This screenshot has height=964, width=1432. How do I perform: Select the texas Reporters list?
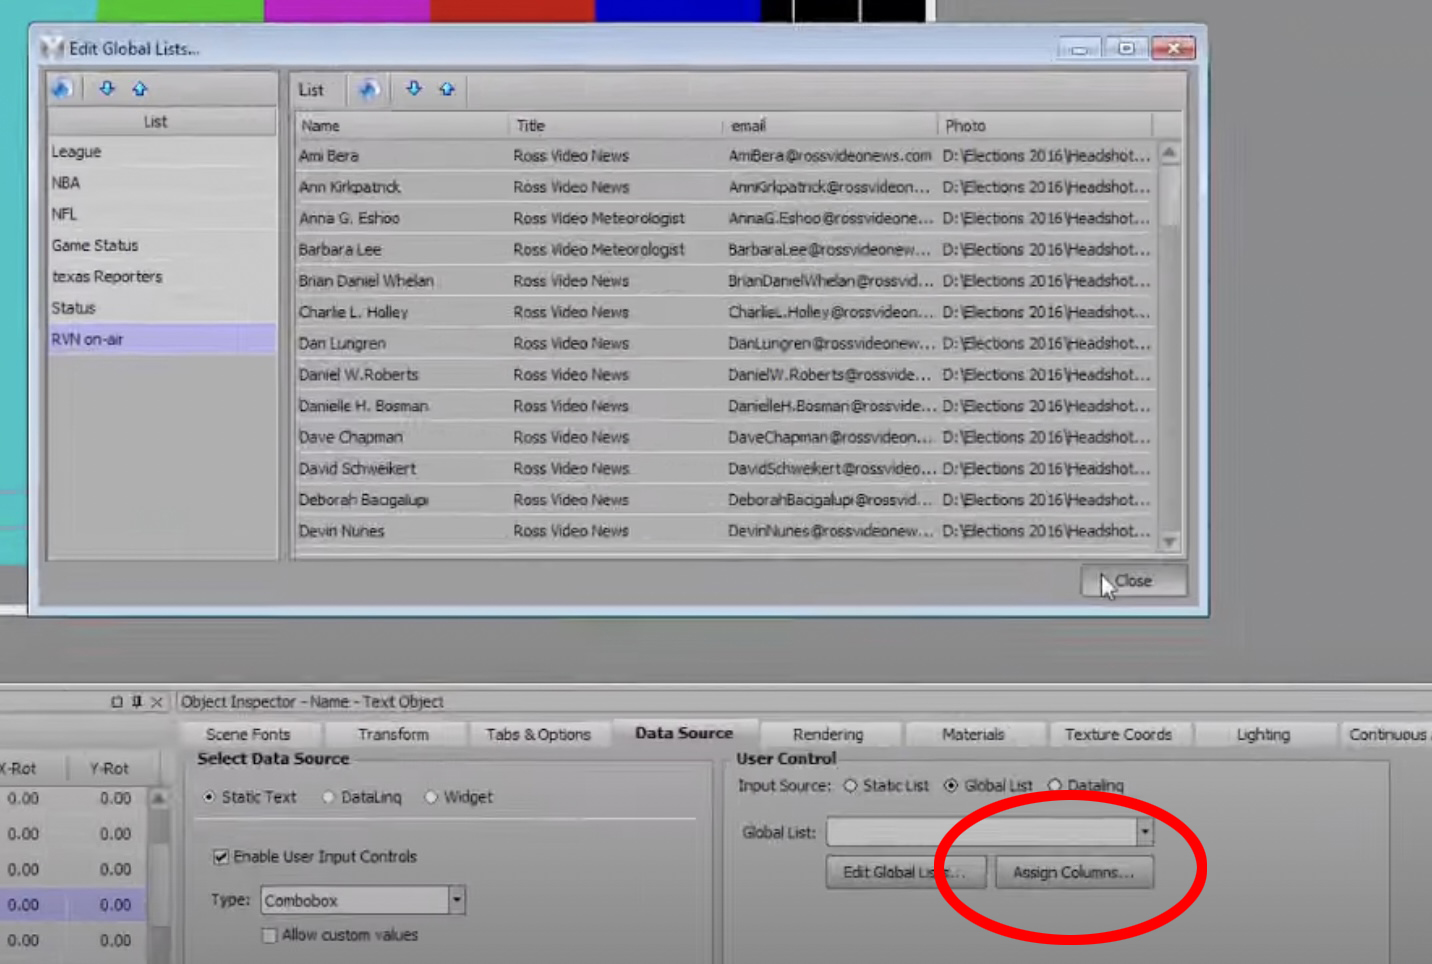(162, 277)
